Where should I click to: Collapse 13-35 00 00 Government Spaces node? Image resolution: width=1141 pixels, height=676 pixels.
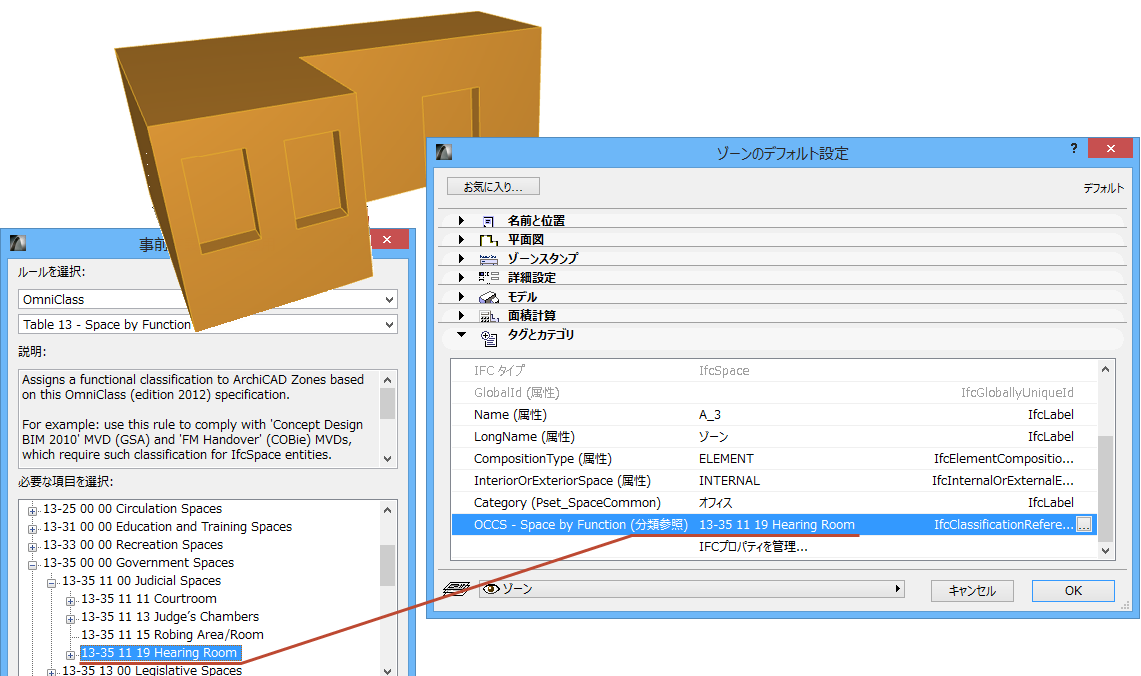click(x=33, y=565)
